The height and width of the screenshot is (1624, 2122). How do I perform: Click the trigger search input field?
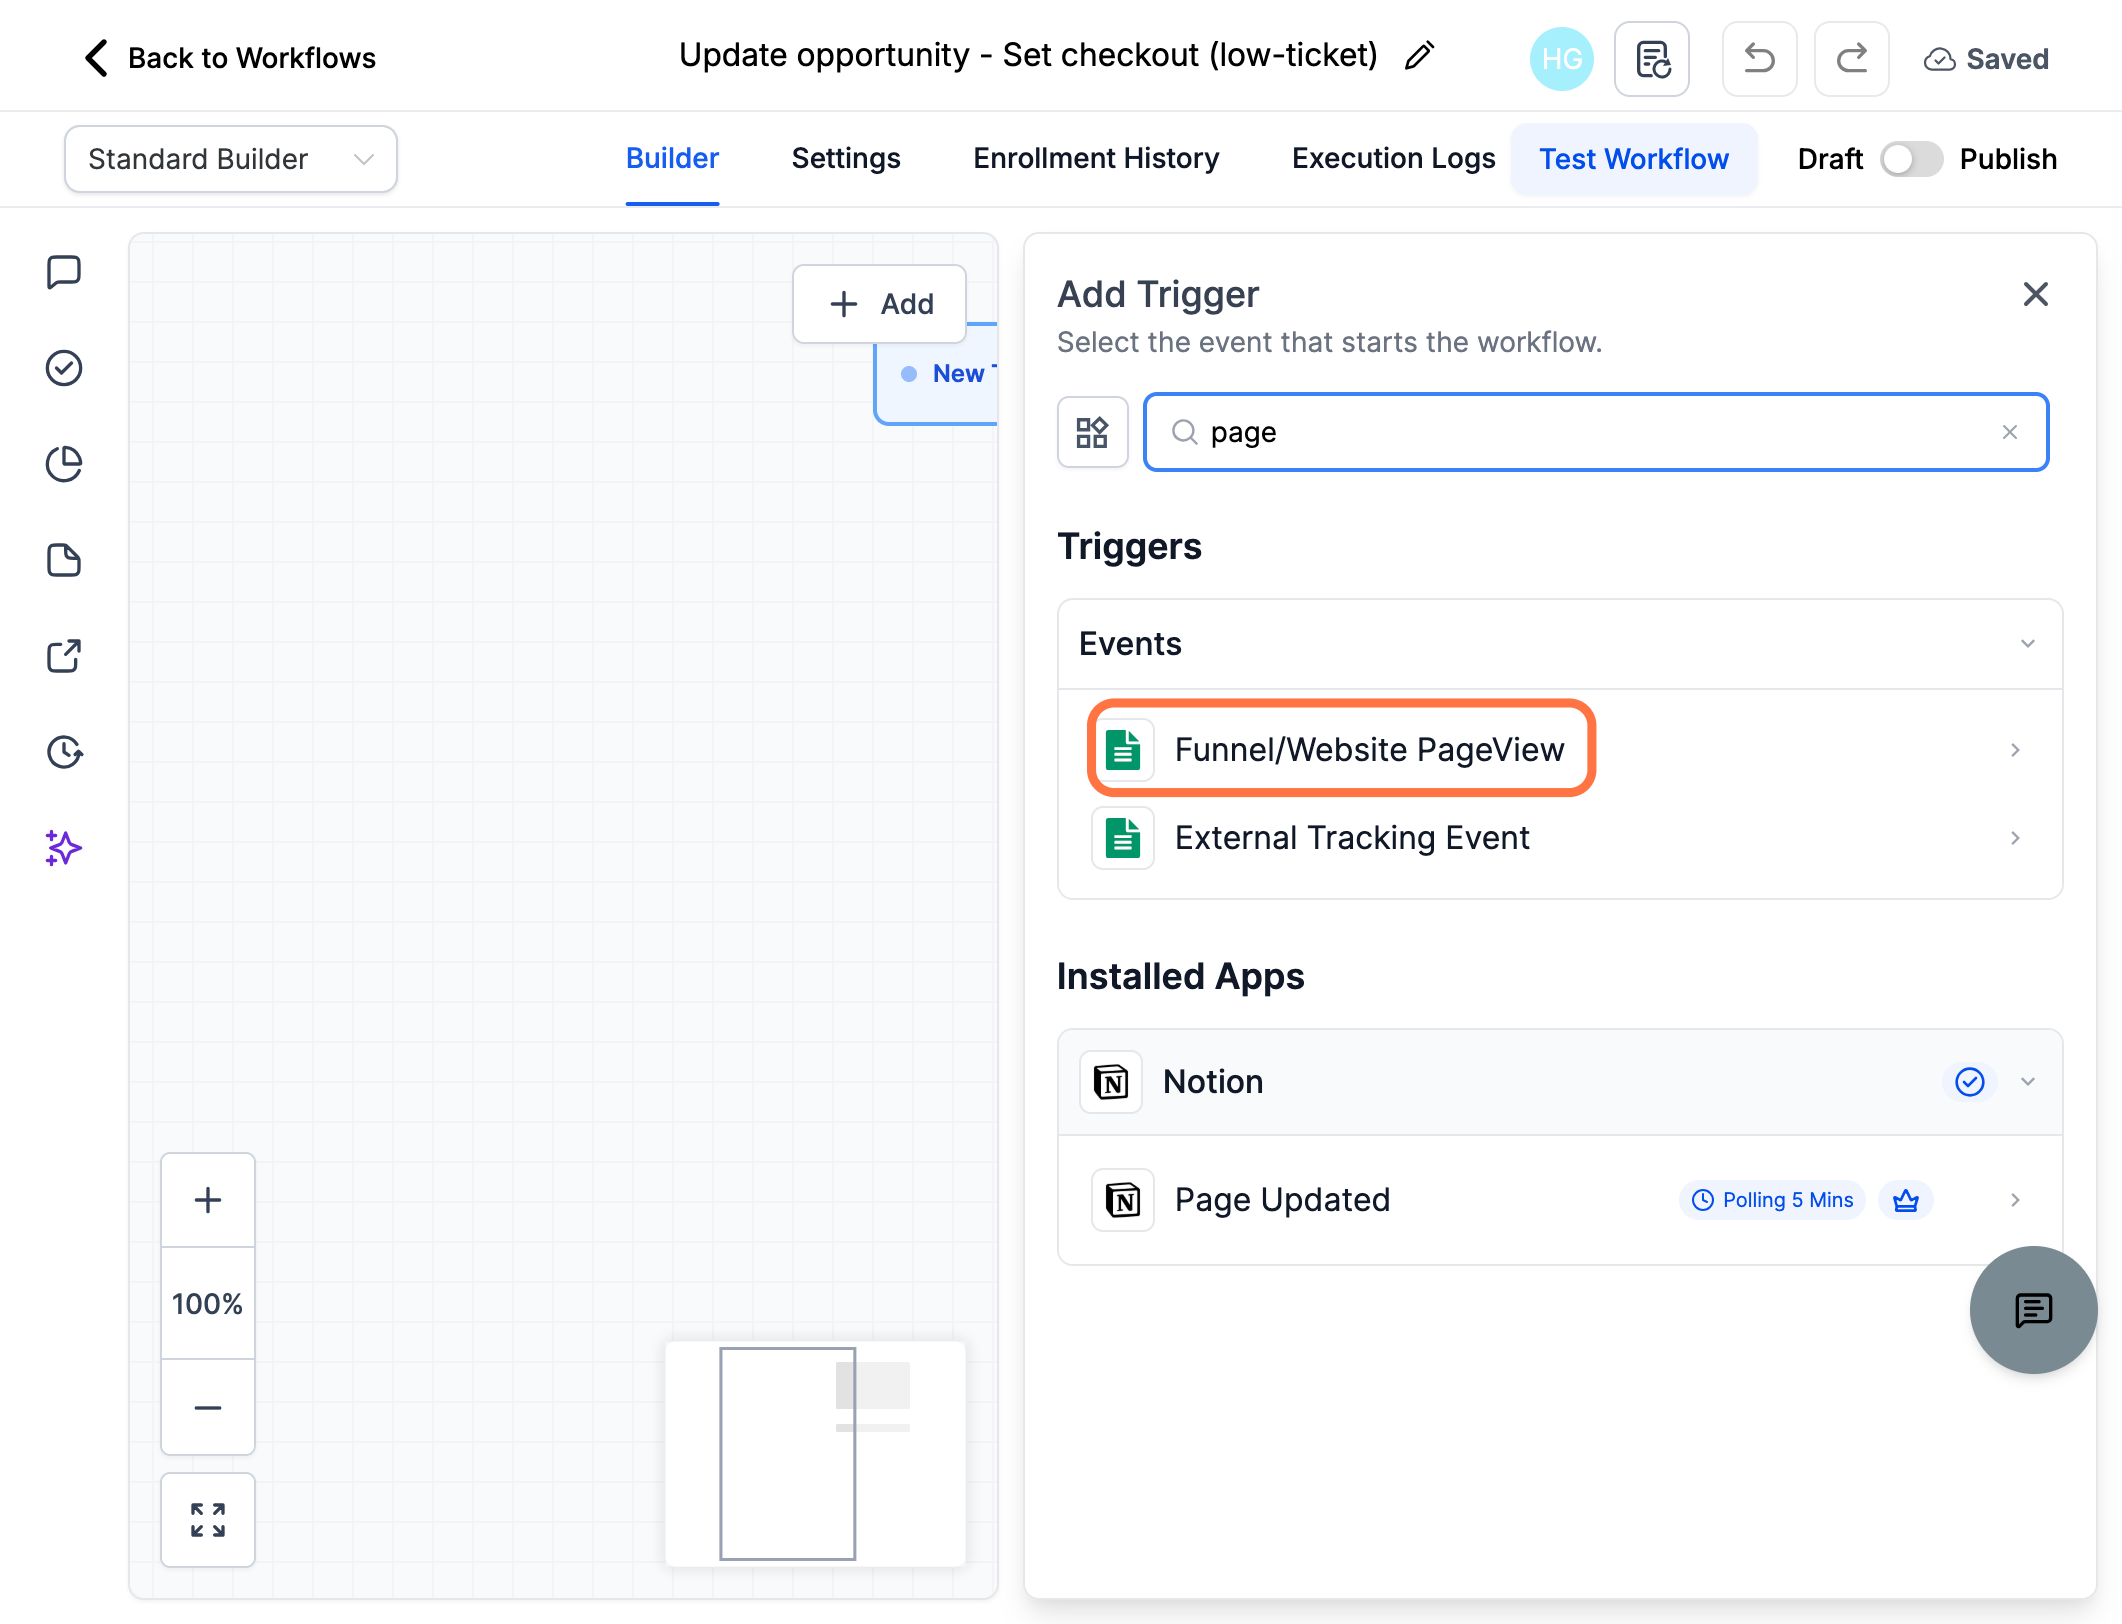pyautogui.click(x=1596, y=432)
